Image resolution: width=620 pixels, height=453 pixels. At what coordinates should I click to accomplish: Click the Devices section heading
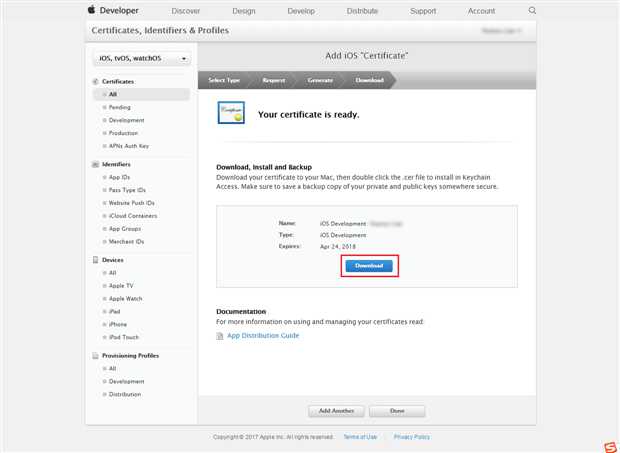tap(113, 260)
